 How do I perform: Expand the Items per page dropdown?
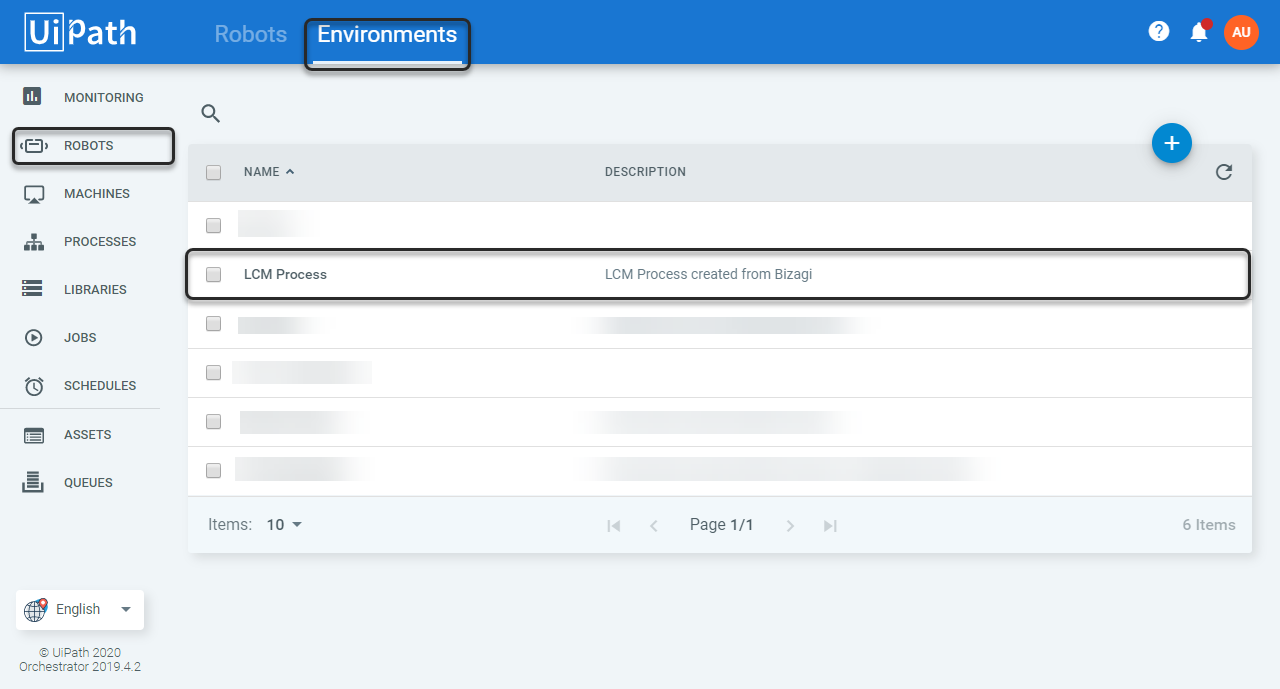point(285,525)
